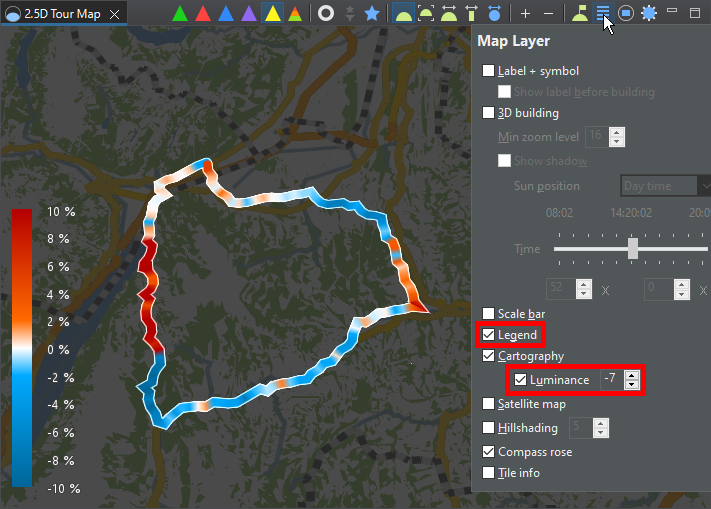
Task: Click the hill with flag icon
Action: pos(580,14)
